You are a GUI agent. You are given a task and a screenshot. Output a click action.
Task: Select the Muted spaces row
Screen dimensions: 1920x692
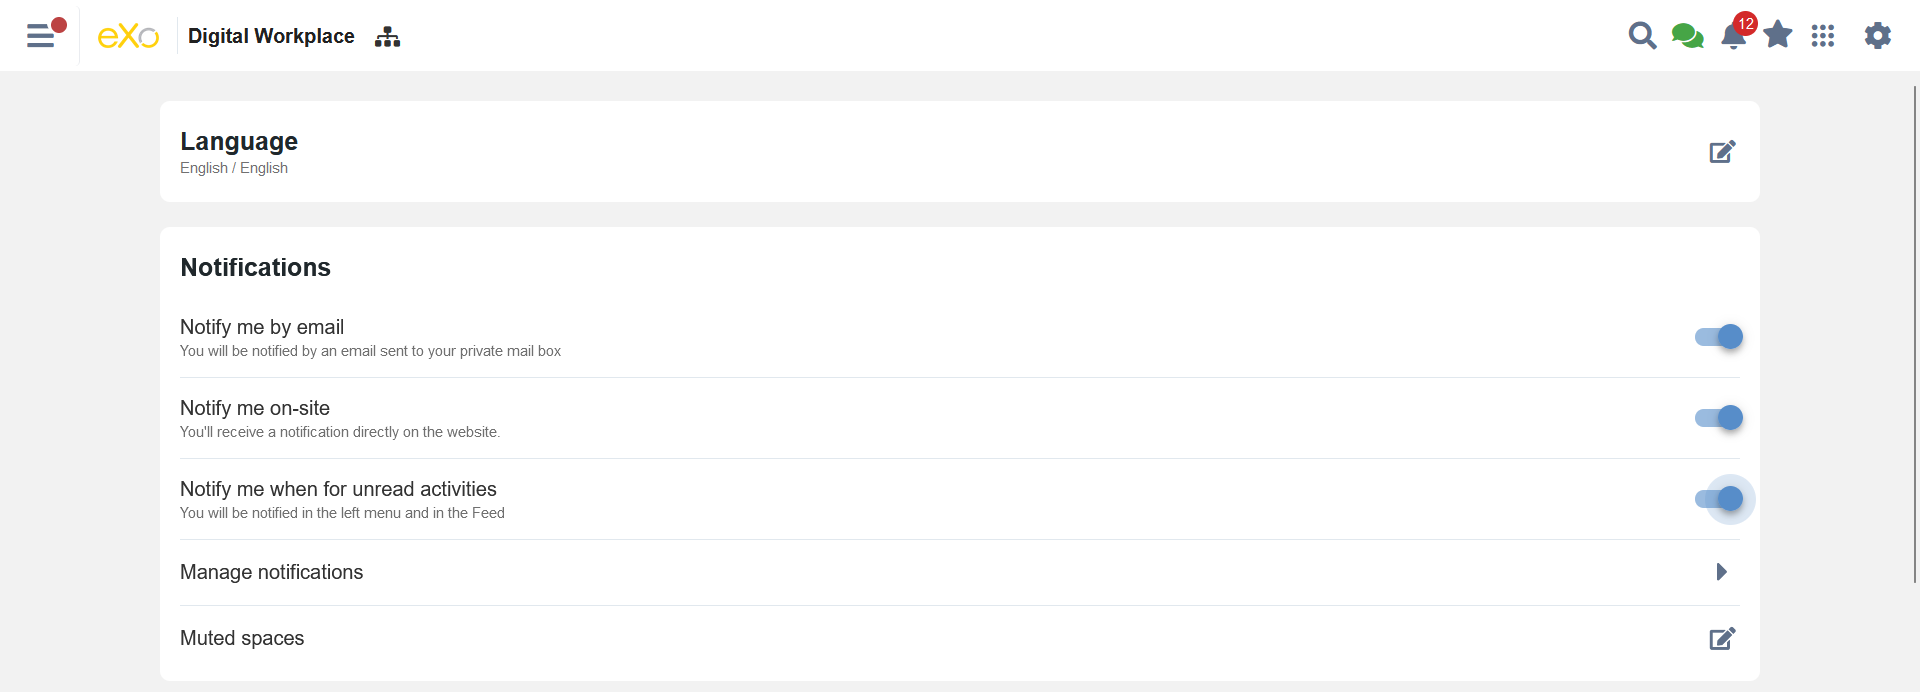[x=242, y=638]
